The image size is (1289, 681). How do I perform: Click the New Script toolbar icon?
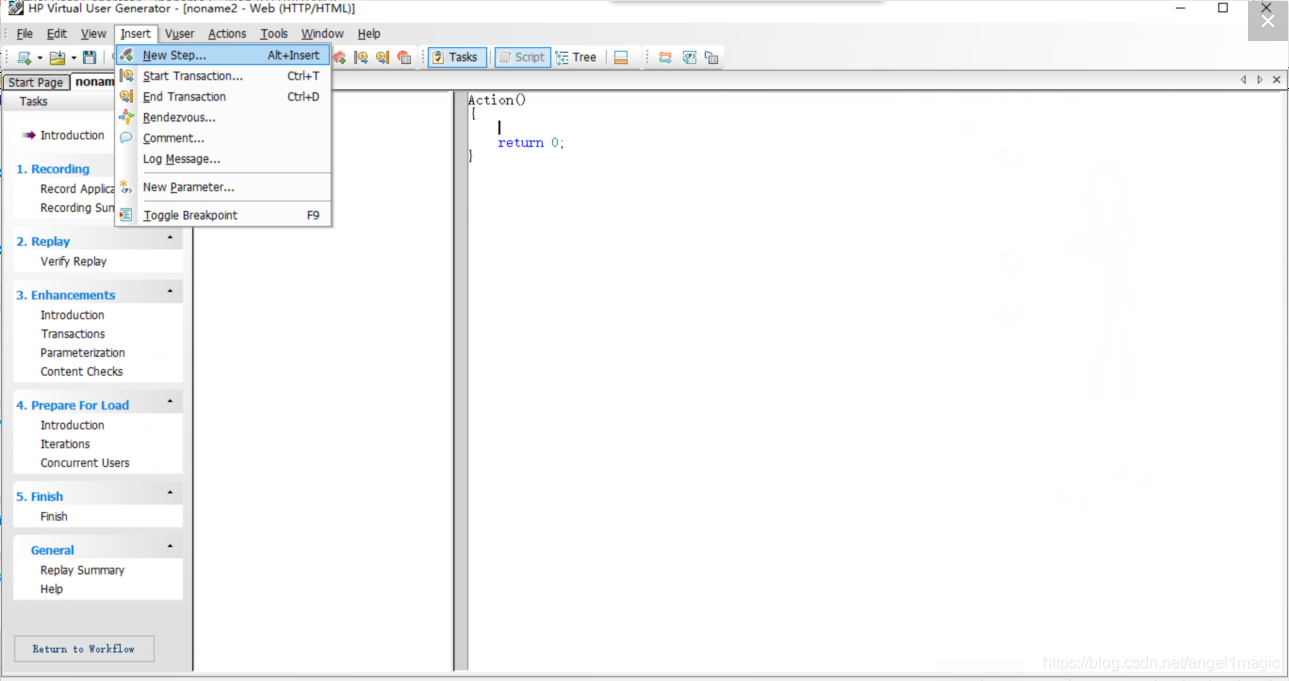click(x=24, y=58)
